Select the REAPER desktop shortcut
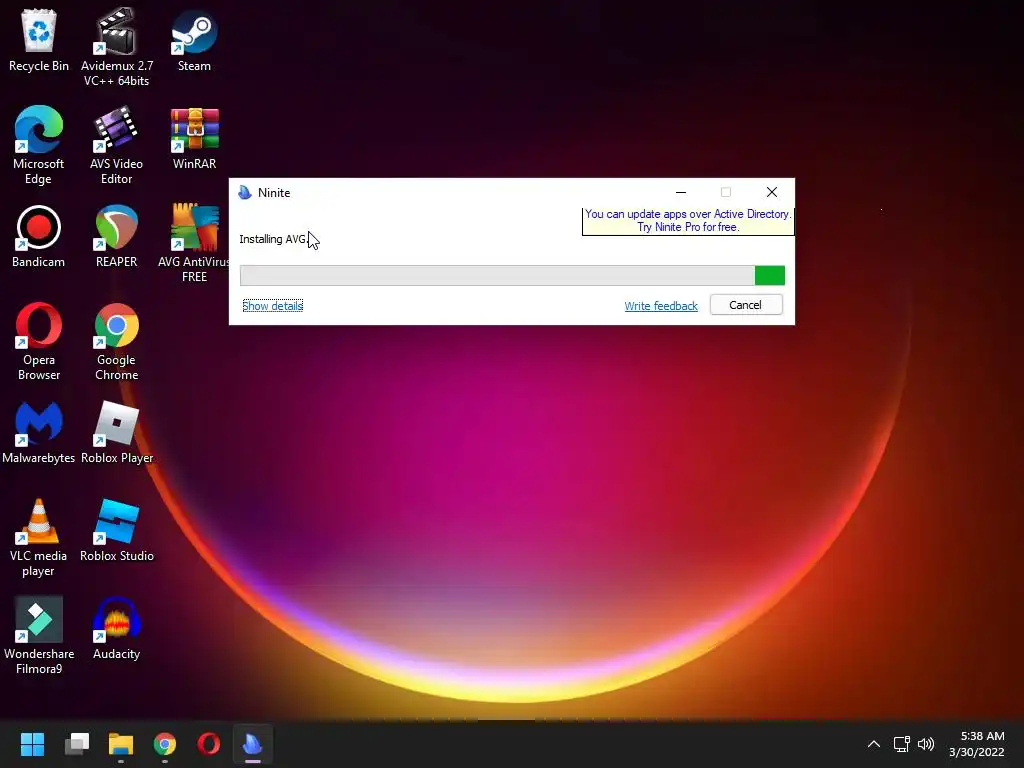 pyautogui.click(x=116, y=236)
